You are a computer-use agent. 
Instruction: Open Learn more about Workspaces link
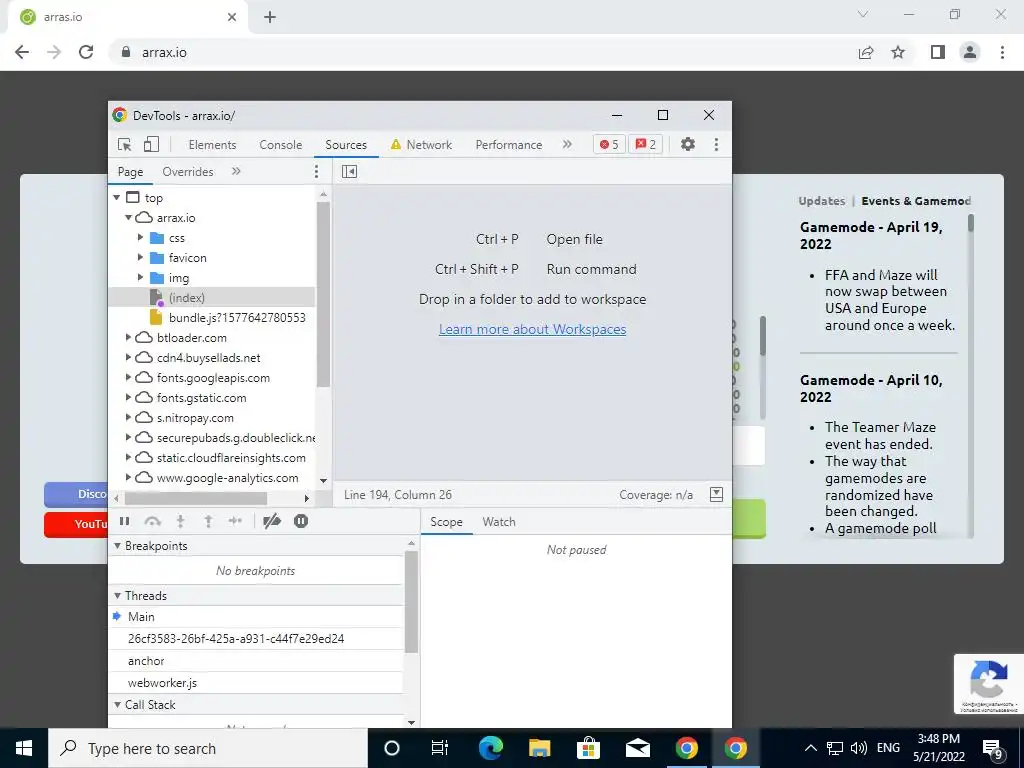click(x=532, y=329)
